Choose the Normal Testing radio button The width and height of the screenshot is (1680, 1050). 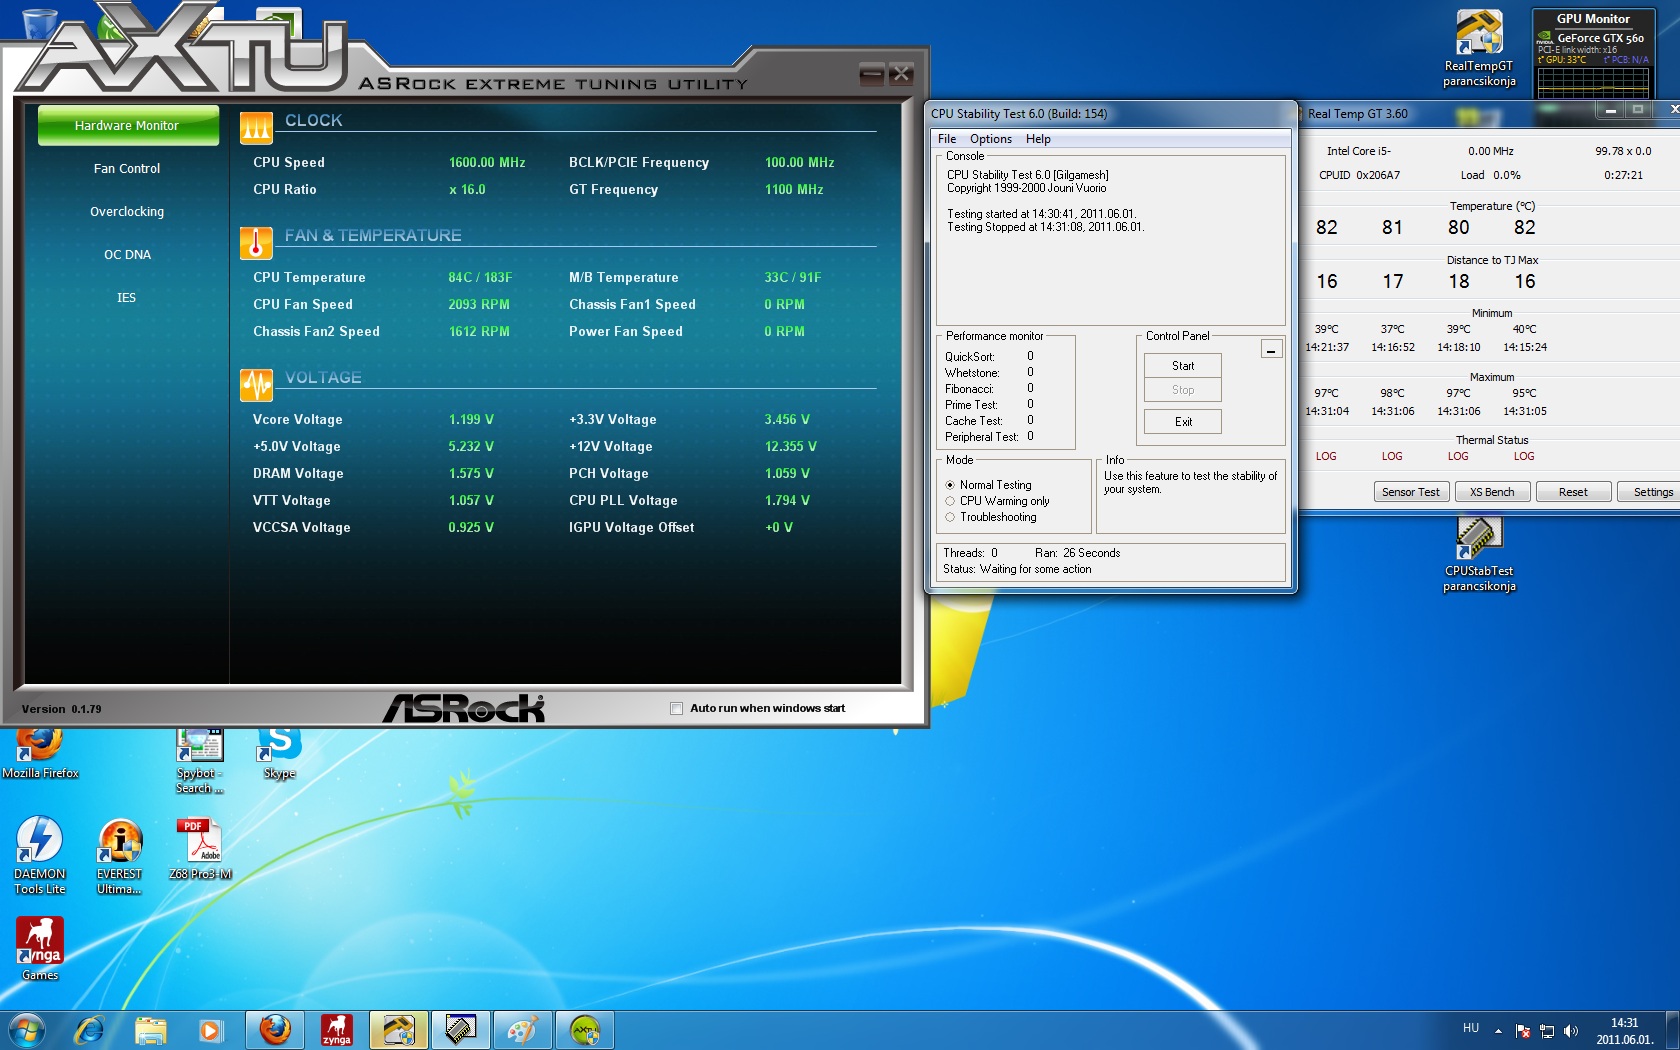pos(950,485)
